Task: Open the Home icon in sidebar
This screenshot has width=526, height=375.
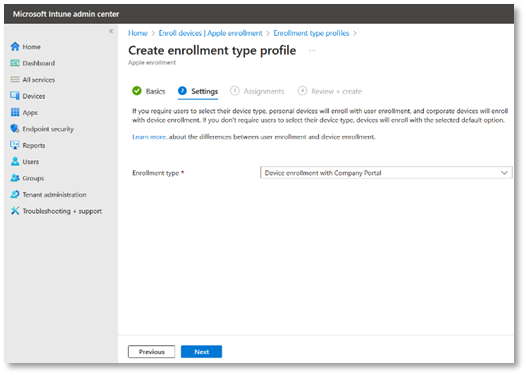Action: [x=15, y=47]
